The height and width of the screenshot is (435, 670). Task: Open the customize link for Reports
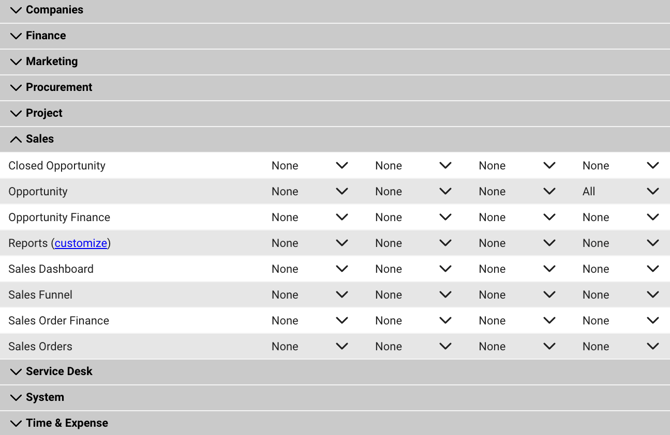click(81, 243)
